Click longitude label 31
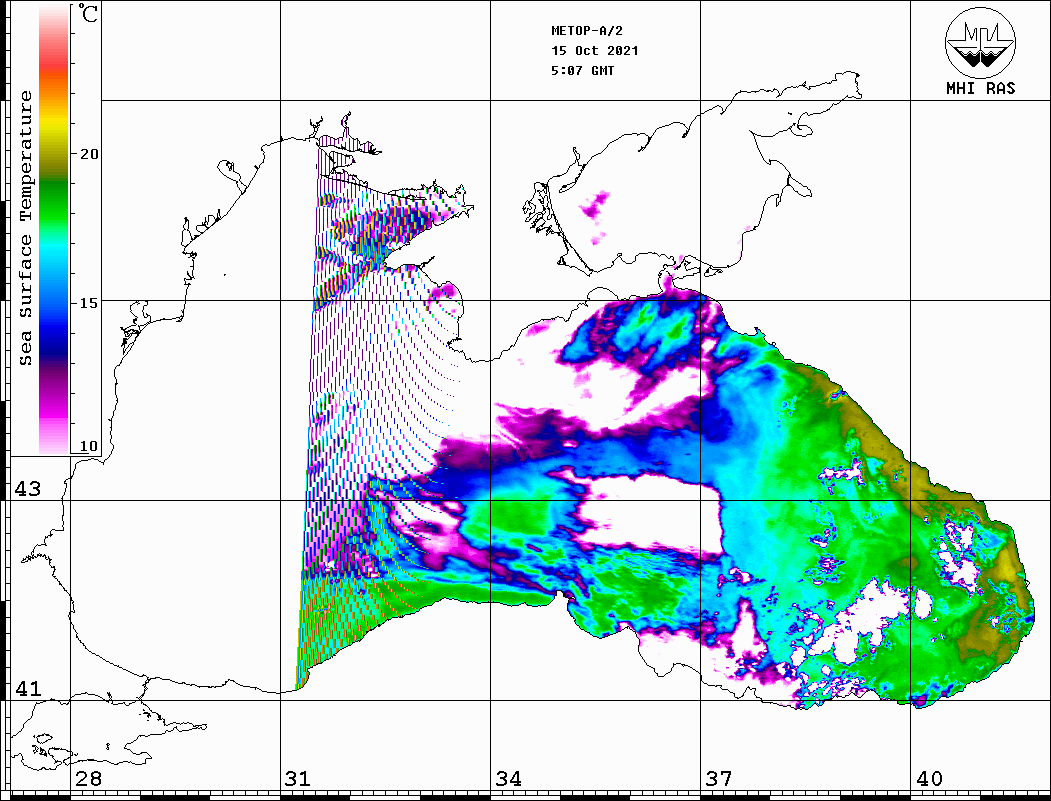Viewport: 1051px width, 801px height. [298, 778]
